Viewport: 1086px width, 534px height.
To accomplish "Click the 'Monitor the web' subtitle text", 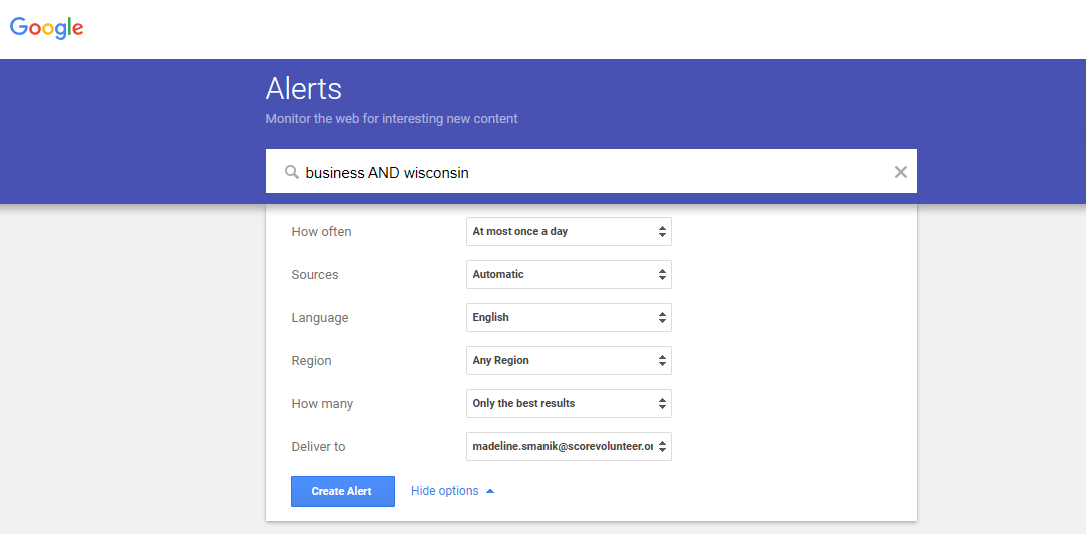I will tap(391, 118).
